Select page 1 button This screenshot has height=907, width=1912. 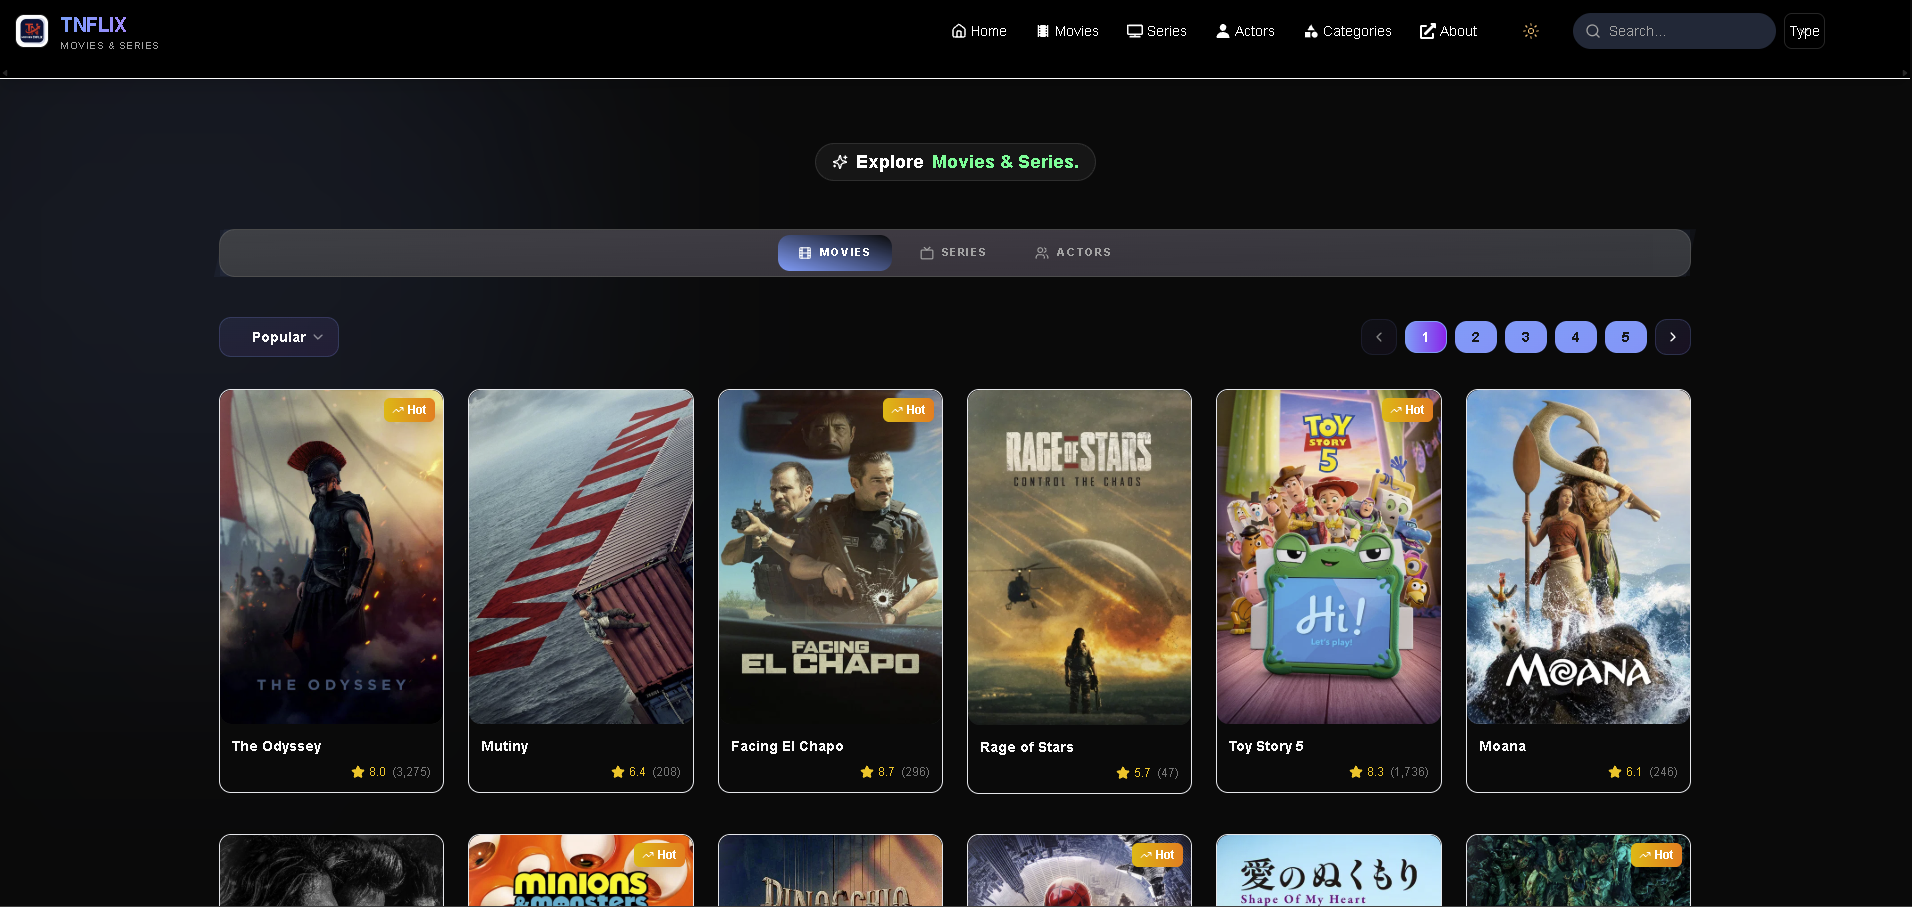click(x=1426, y=337)
